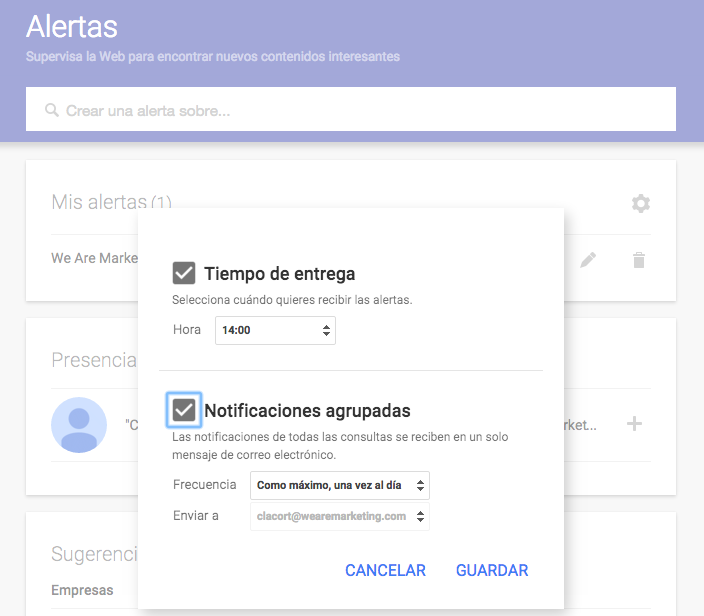The height and width of the screenshot is (616, 704).
Task: Open the Hora dropdown showing 14:00
Action: [x=275, y=330]
